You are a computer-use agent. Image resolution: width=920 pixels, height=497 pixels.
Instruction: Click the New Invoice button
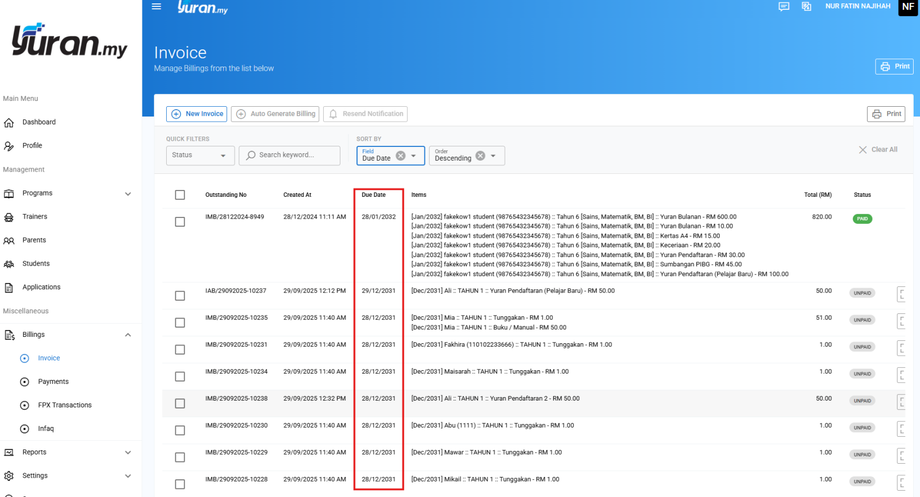[x=197, y=114]
